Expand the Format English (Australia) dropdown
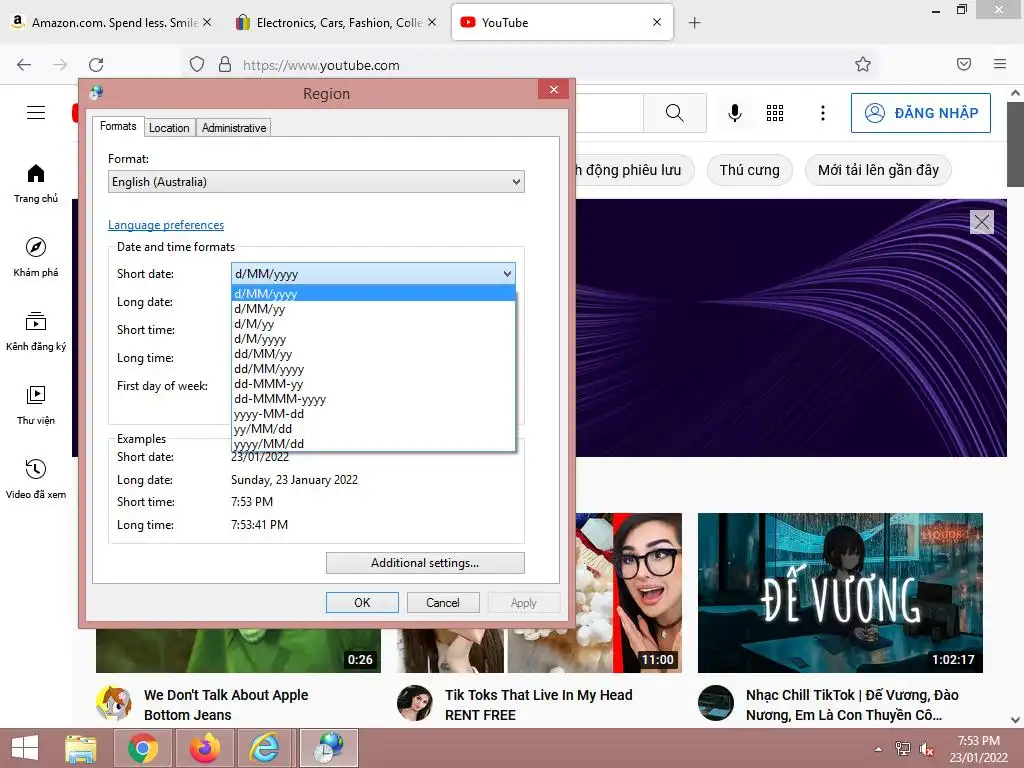Image resolution: width=1024 pixels, height=768 pixels. click(316, 182)
